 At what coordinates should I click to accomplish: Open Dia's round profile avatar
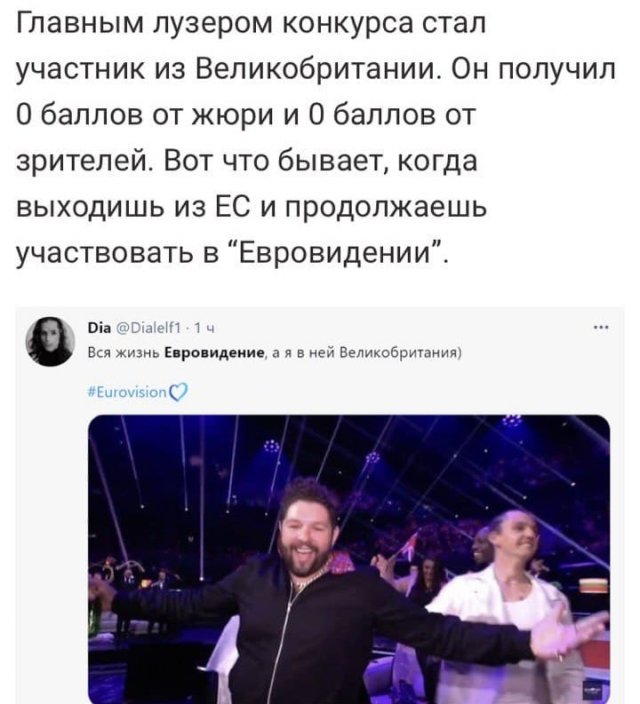[50, 341]
